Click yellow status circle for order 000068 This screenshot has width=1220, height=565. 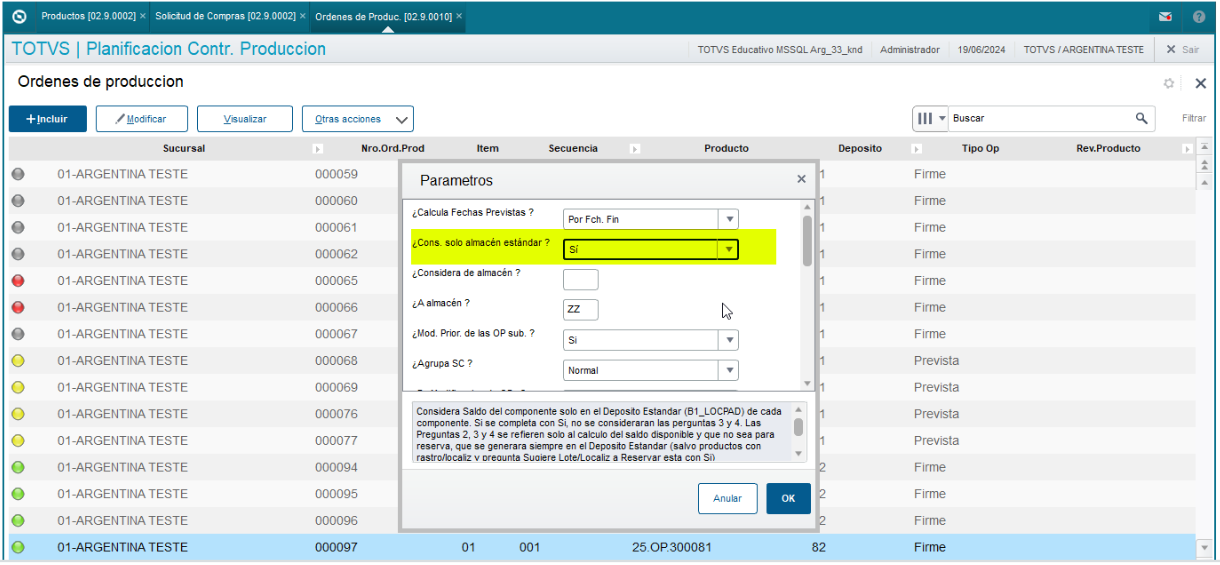click(x=18, y=361)
